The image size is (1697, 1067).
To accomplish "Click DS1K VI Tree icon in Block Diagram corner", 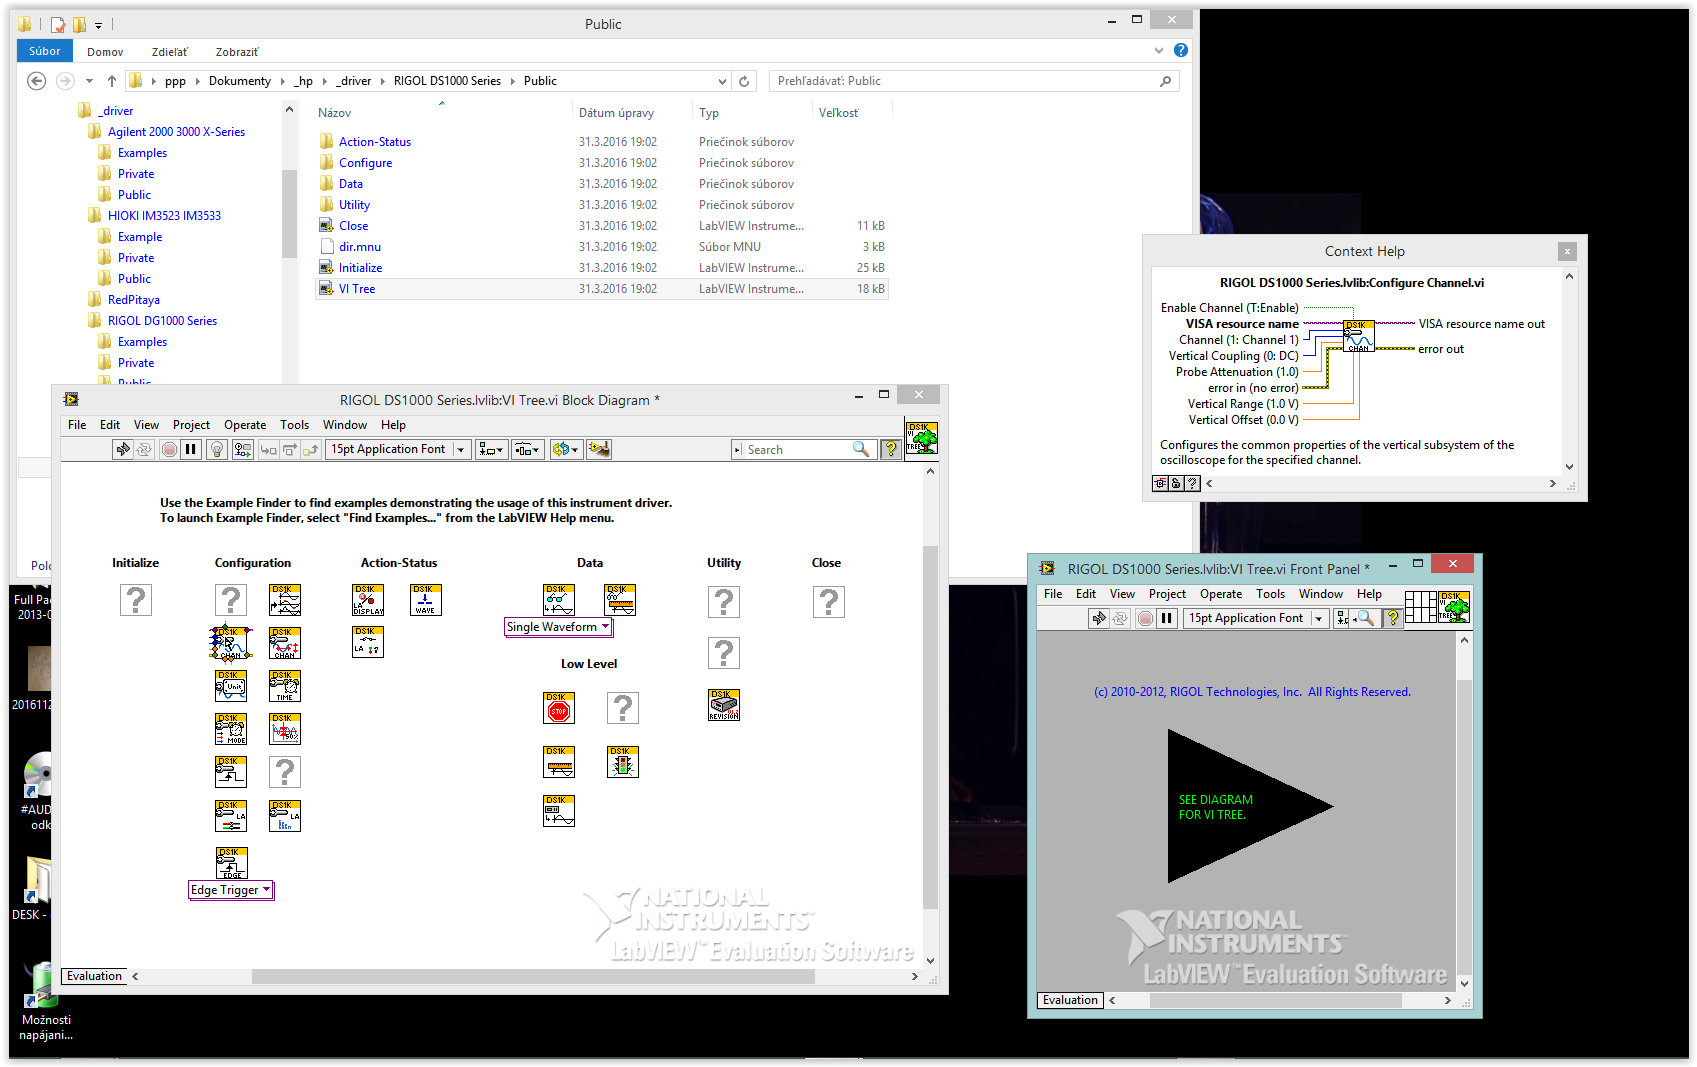I will click(922, 438).
